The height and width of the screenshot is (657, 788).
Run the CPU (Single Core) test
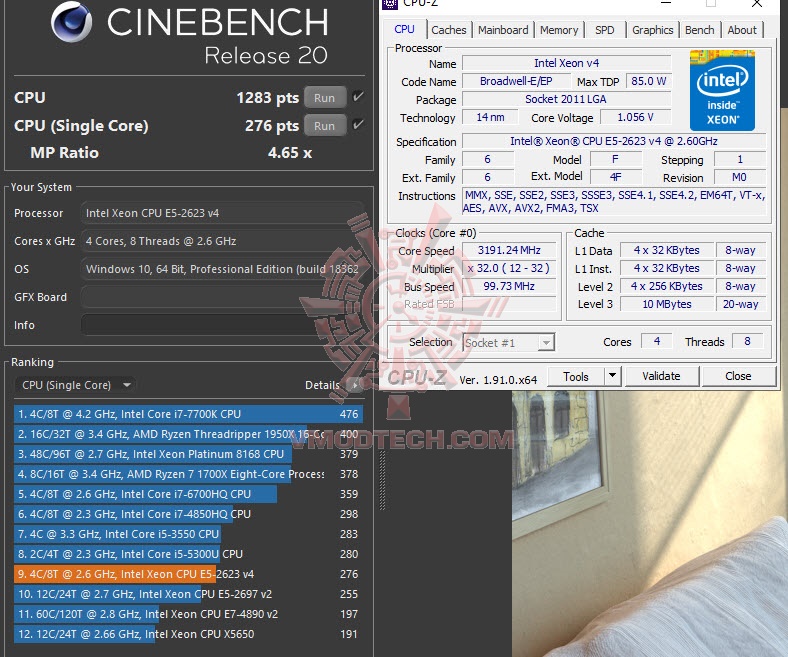click(x=325, y=126)
